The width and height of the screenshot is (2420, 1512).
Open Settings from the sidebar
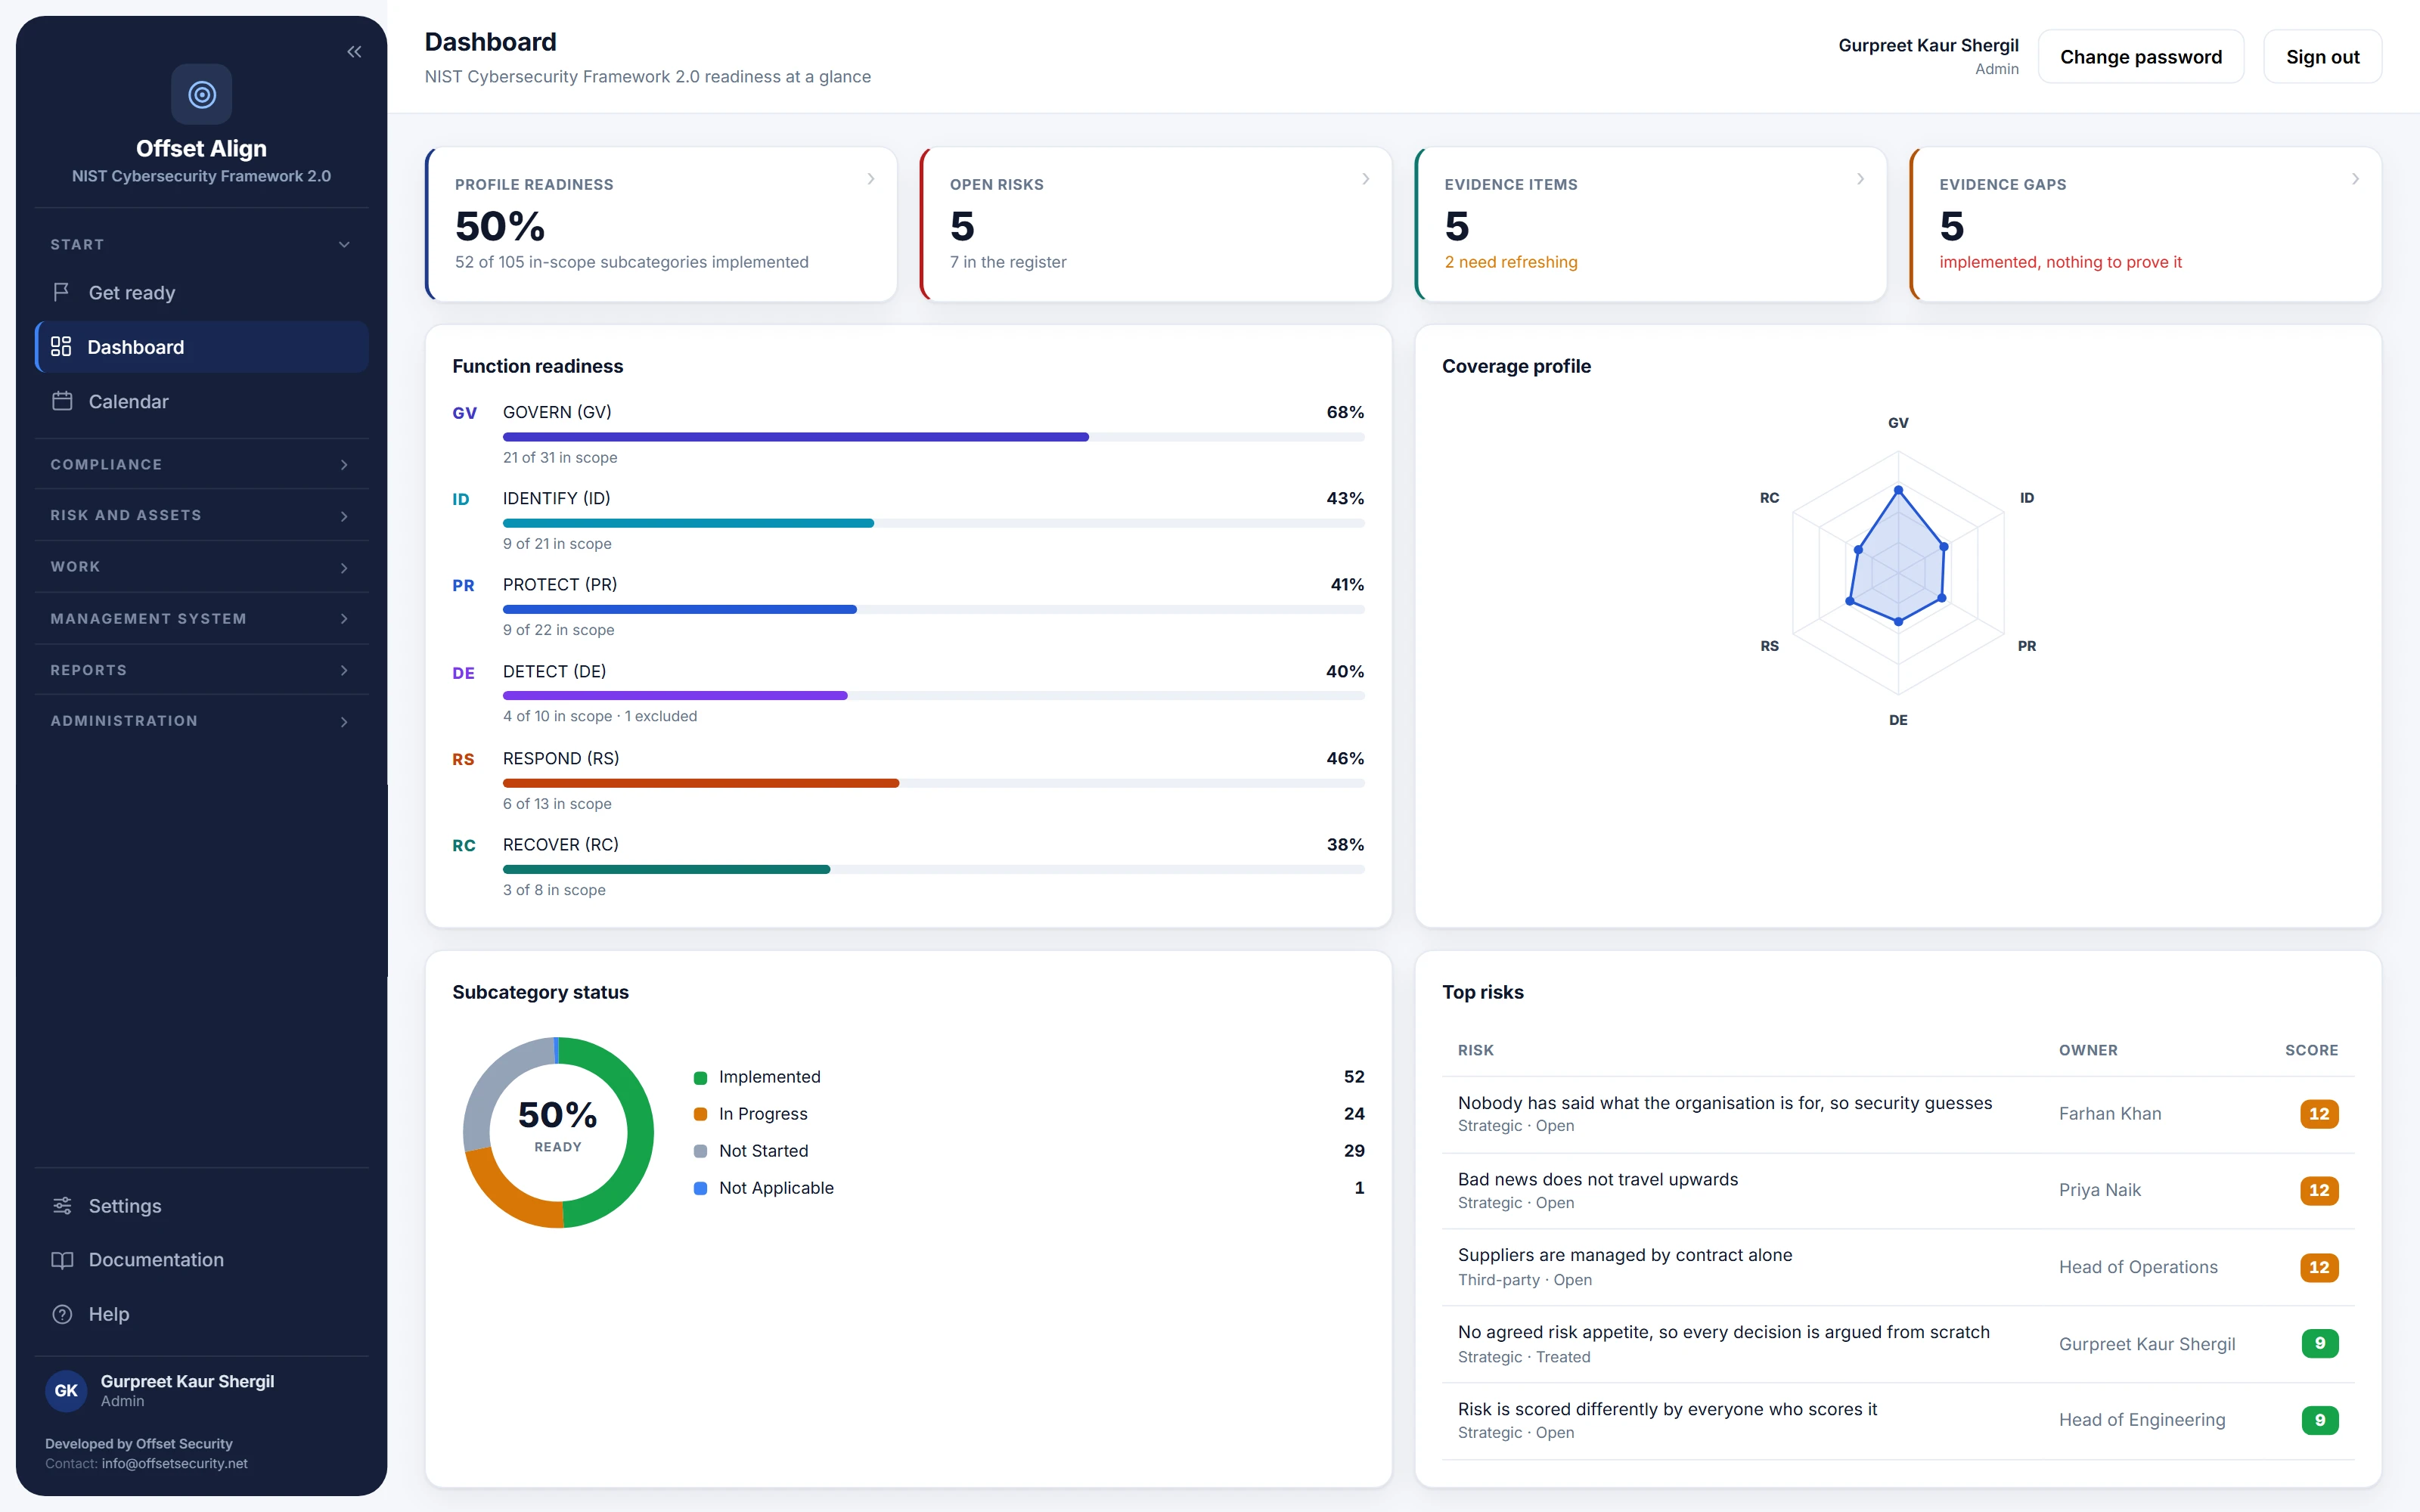[x=201, y=1205]
